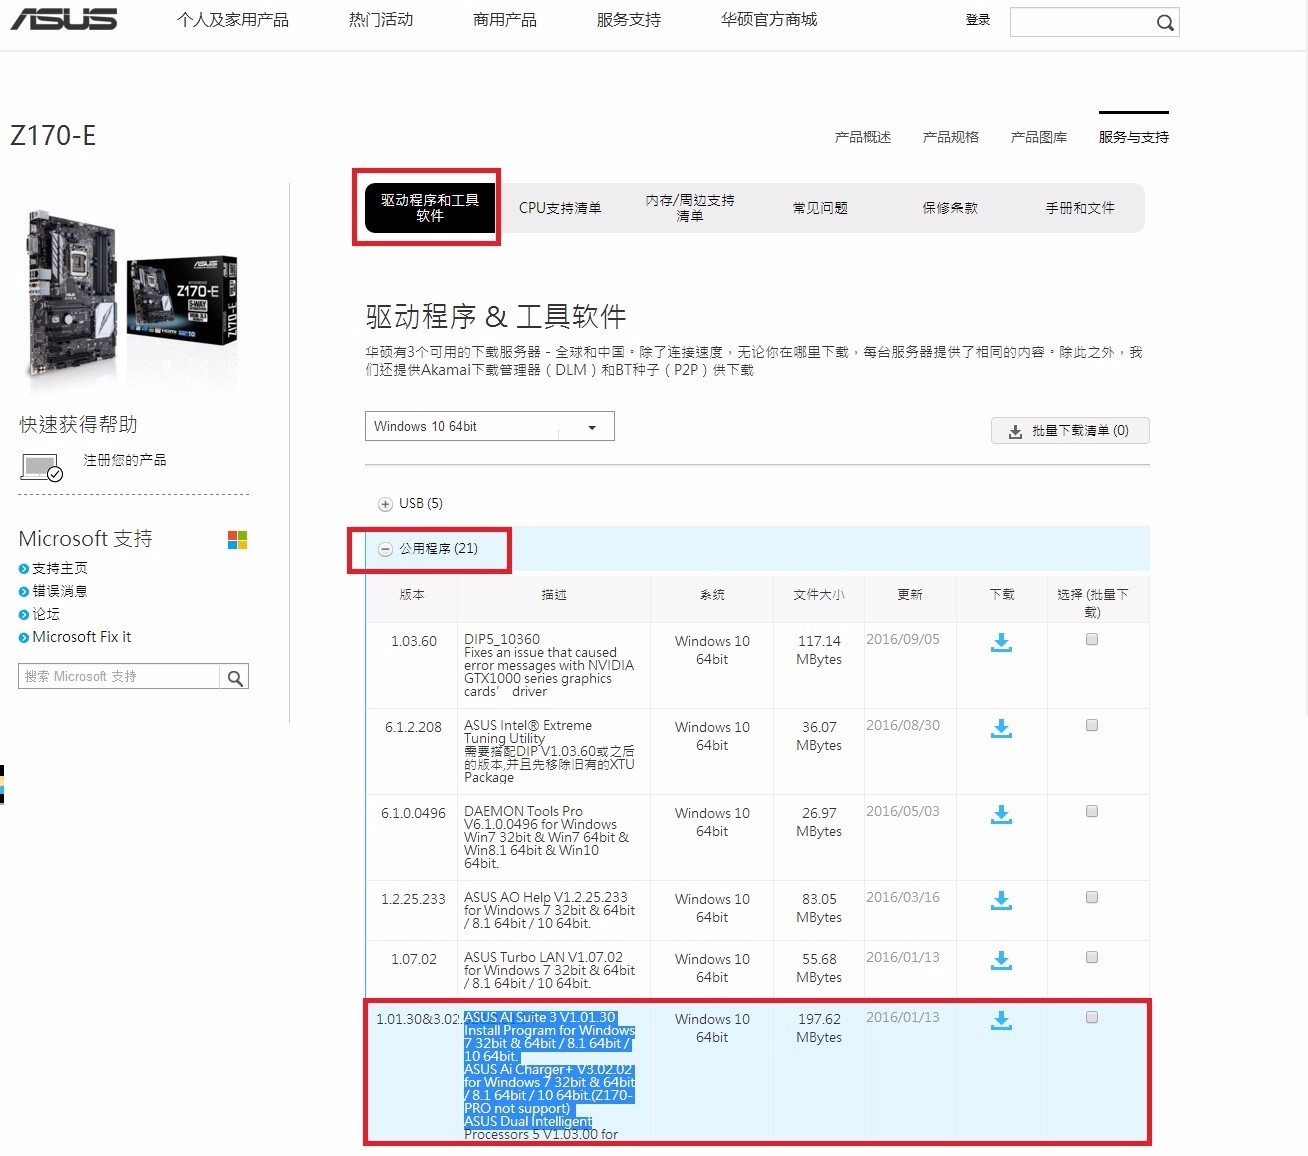The width and height of the screenshot is (1308, 1156).
Task: Click the 登录 link
Action: 978,20
